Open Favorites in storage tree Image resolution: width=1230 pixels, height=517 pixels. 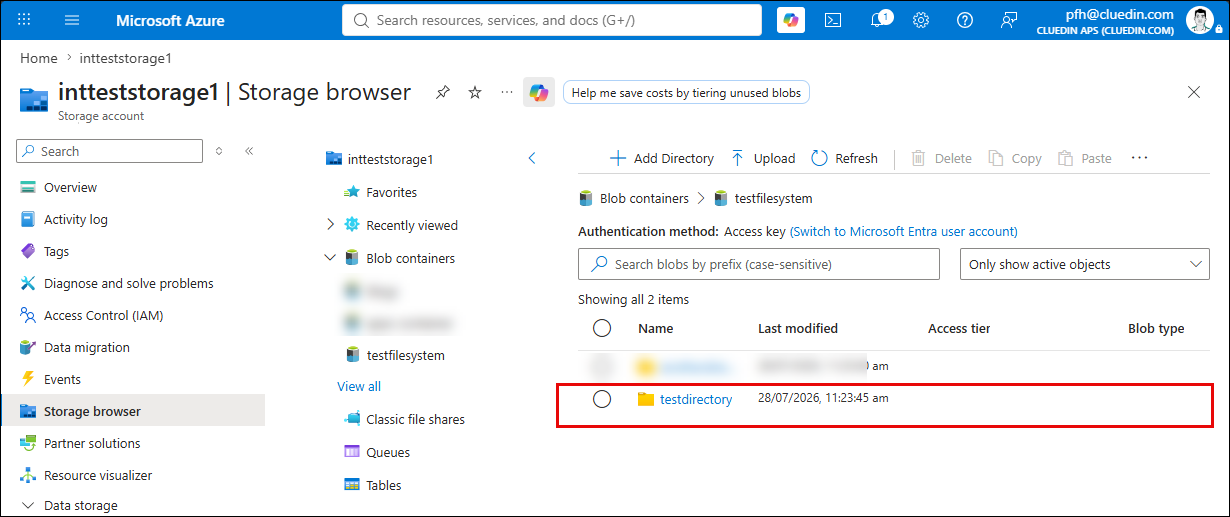(380, 192)
